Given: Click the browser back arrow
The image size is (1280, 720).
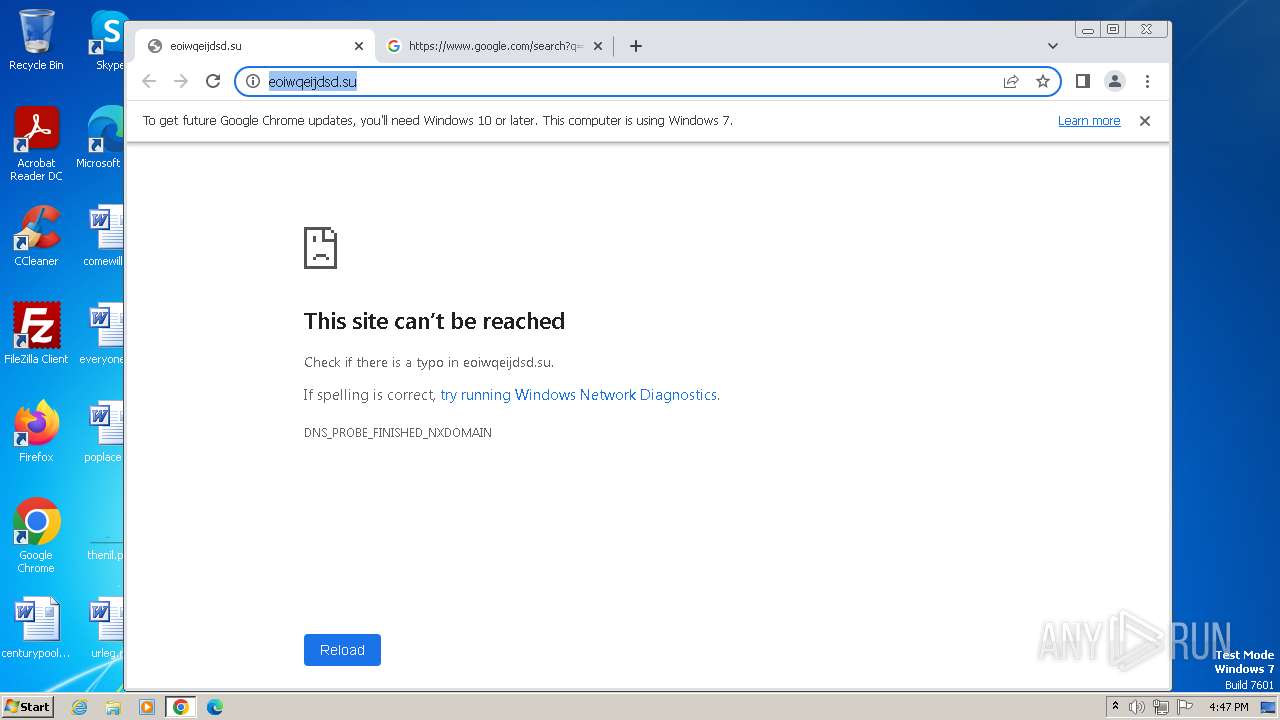Looking at the screenshot, I should [x=149, y=81].
